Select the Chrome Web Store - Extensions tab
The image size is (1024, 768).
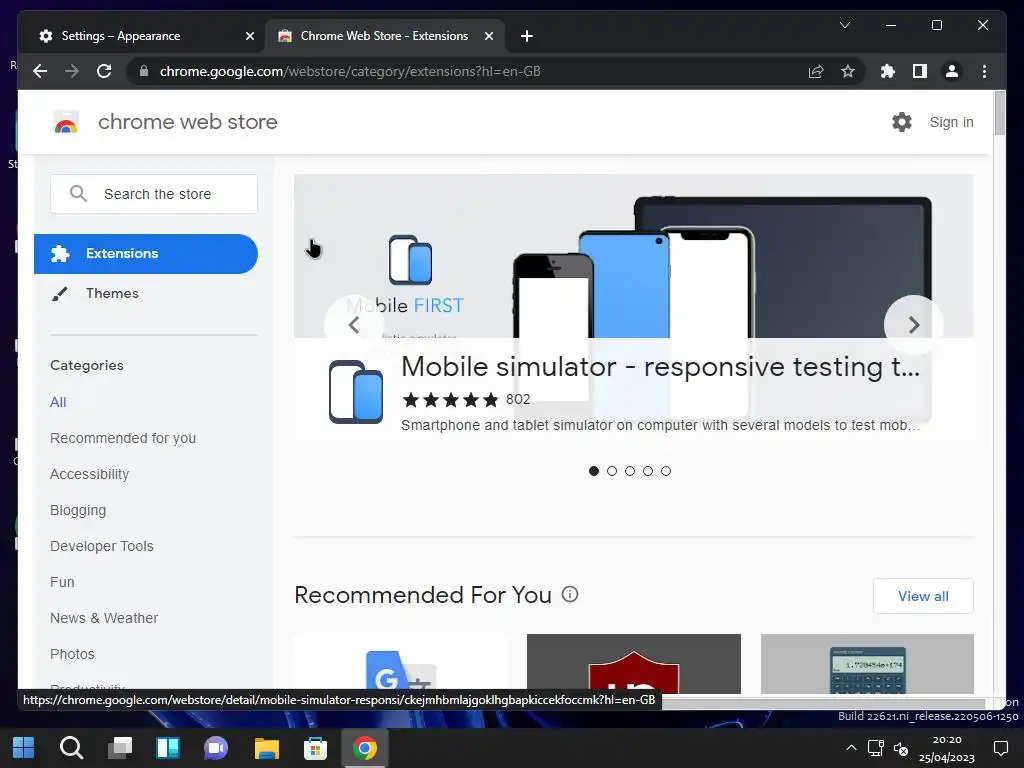coord(384,36)
